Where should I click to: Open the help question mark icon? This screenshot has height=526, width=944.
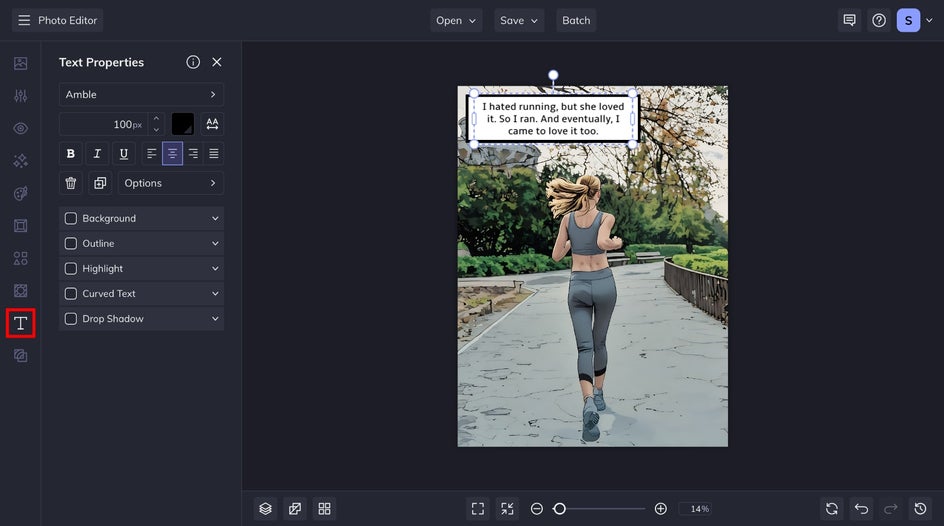pyautogui.click(x=879, y=20)
